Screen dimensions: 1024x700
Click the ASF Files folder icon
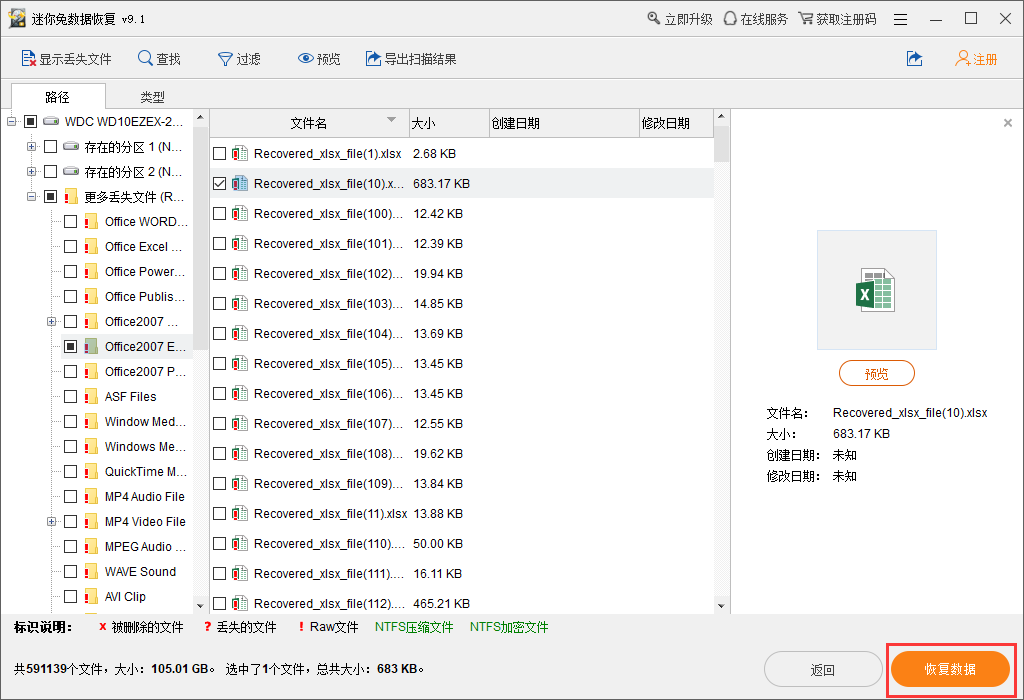click(x=91, y=397)
